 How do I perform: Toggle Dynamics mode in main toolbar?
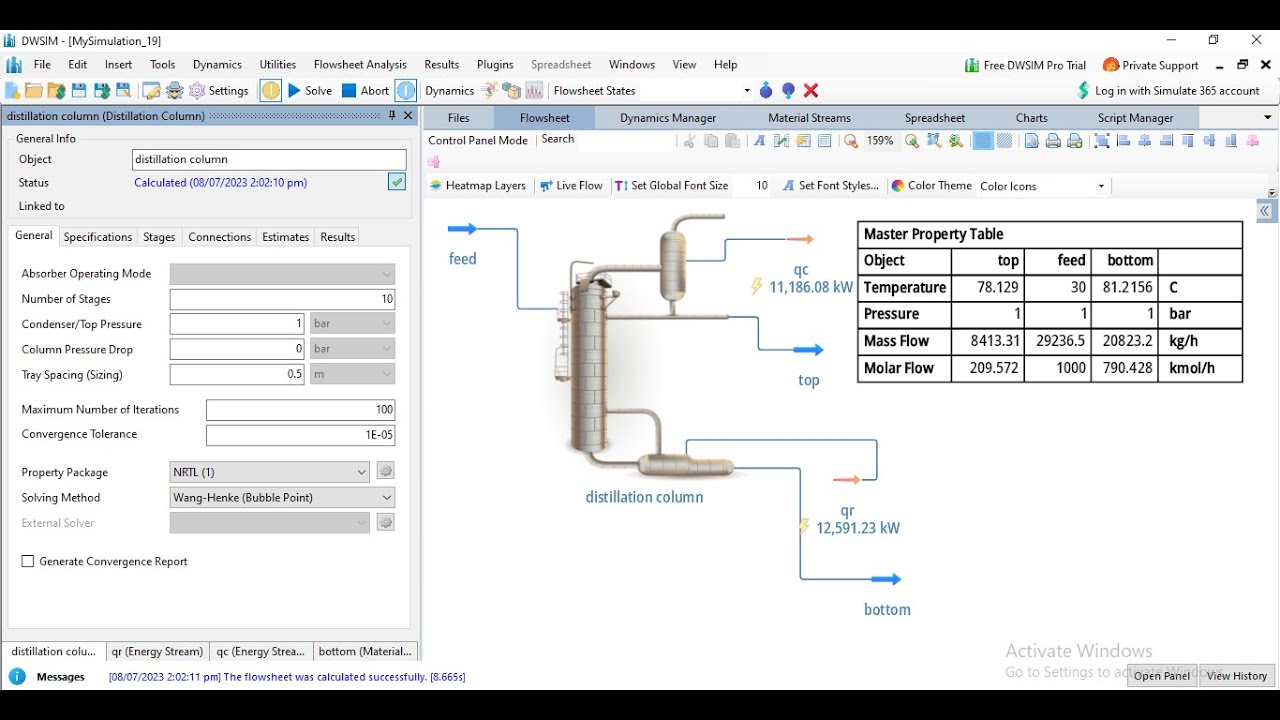click(449, 91)
